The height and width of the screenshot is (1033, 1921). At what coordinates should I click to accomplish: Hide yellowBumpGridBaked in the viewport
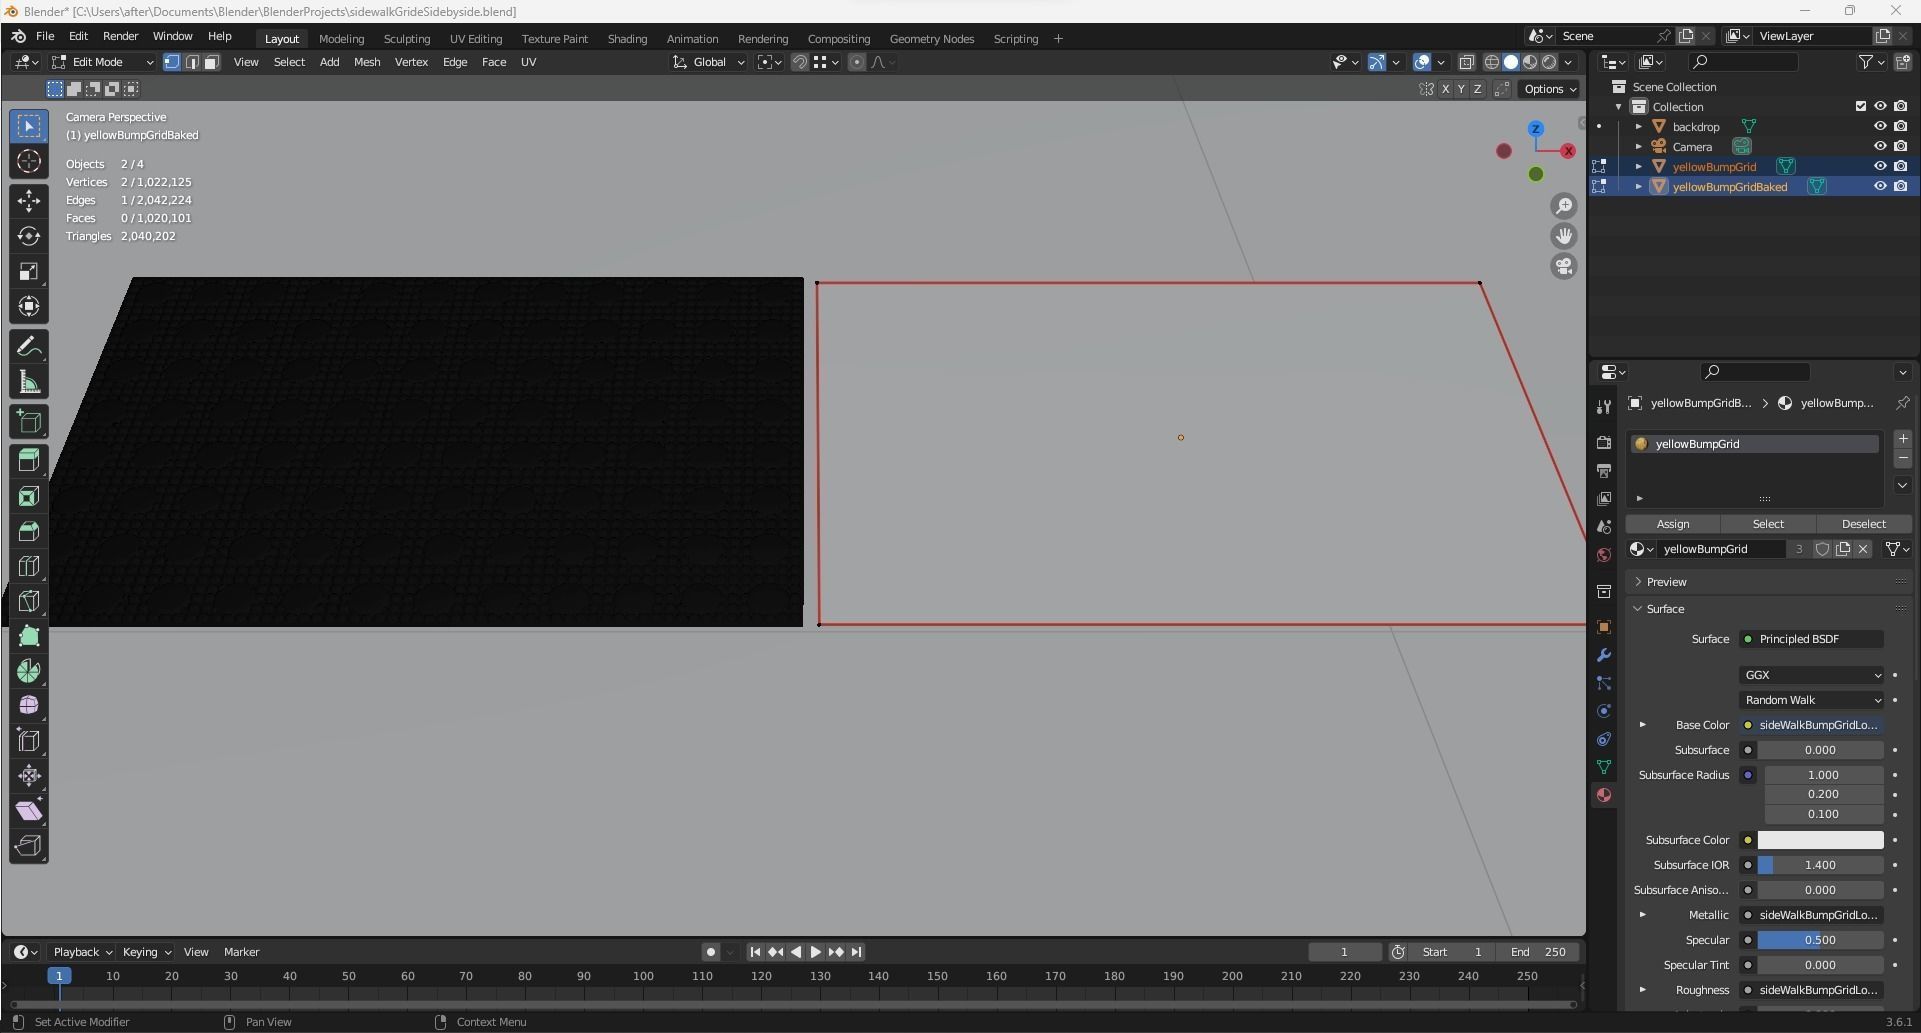[x=1880, y=187]
